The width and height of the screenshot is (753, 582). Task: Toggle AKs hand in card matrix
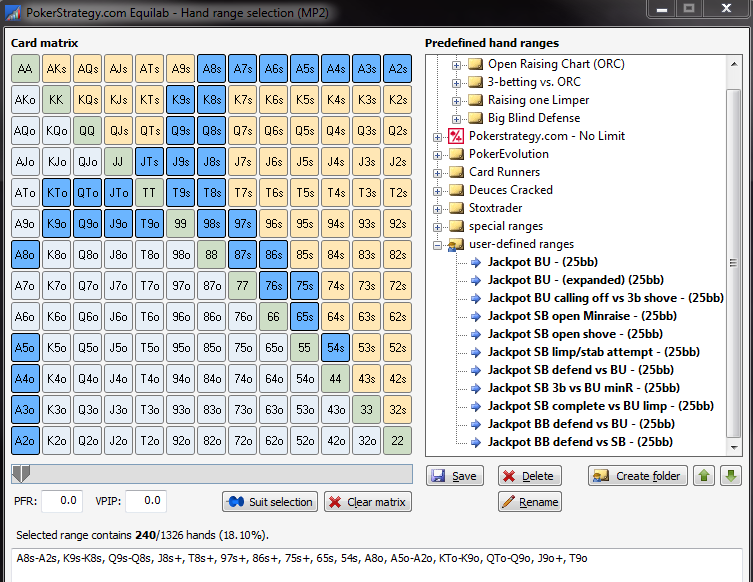click(56, 69)
